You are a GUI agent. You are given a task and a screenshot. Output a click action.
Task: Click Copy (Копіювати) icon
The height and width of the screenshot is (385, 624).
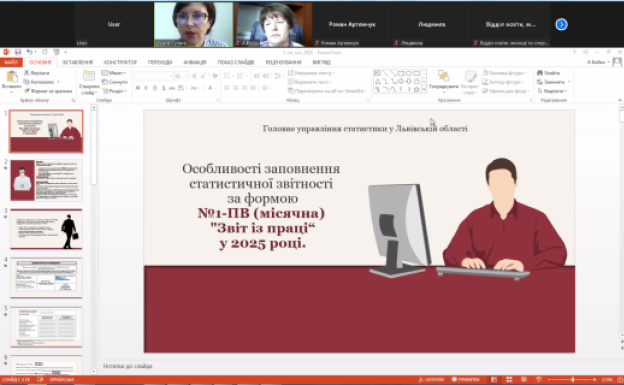(x=27, y=82)
